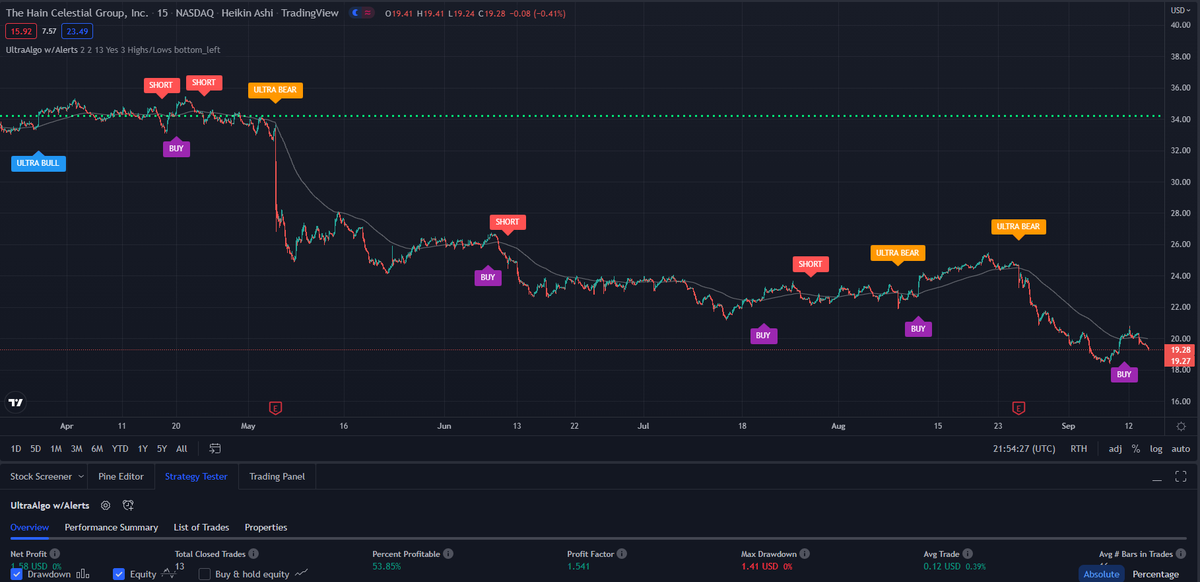Switch to Percentage display mode

tap(1155, 574)
